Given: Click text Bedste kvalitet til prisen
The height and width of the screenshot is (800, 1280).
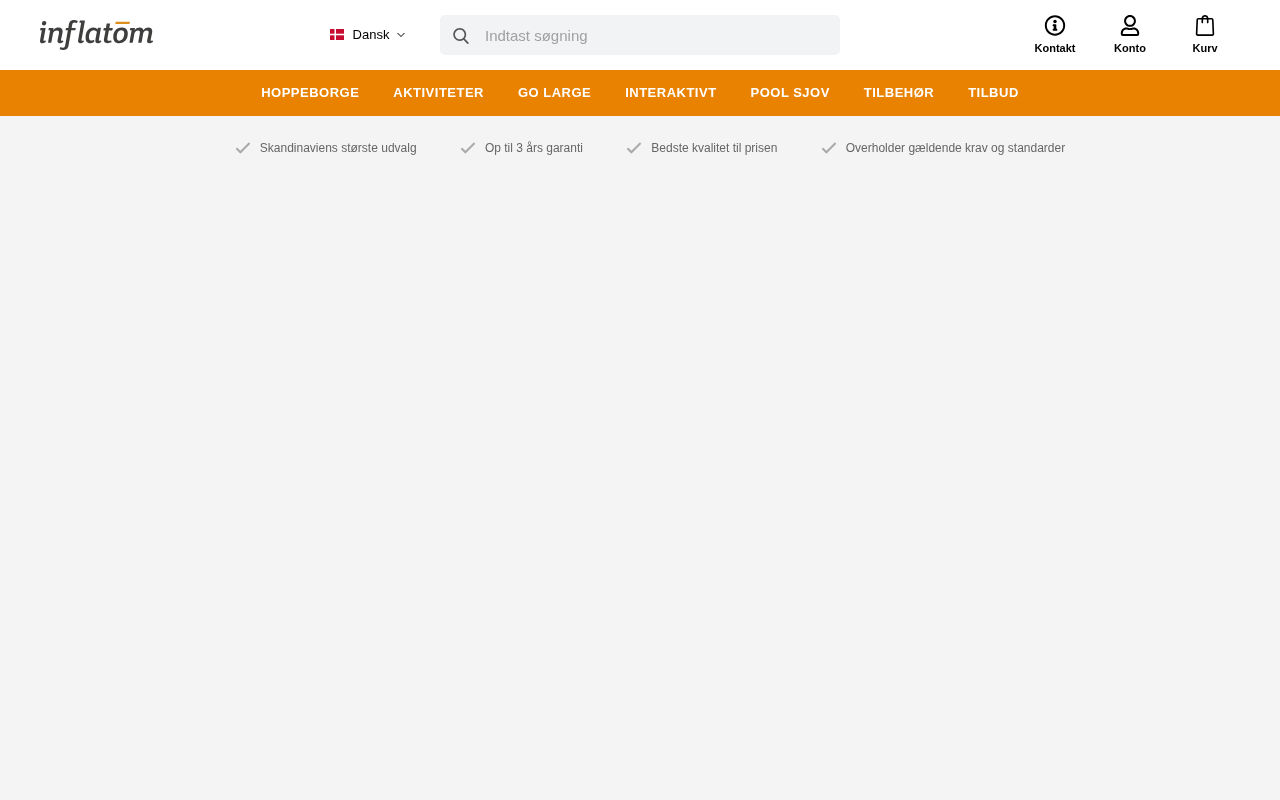Looking at the screenshot, I should click(714, 148).
